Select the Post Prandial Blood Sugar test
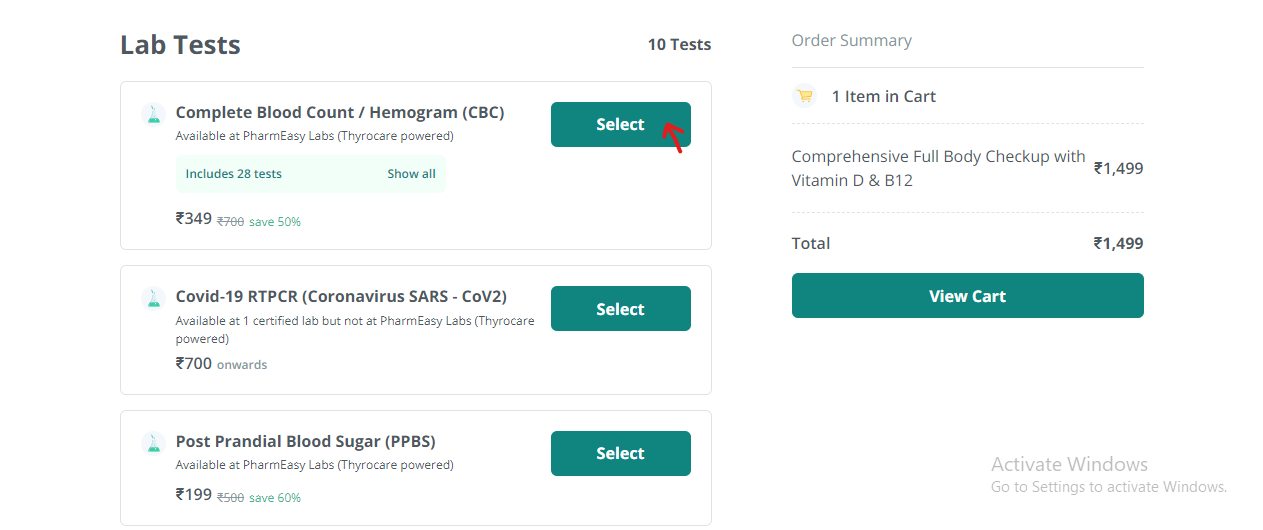The width and height of the screenshot is (1263, 530). pos(620,454)
